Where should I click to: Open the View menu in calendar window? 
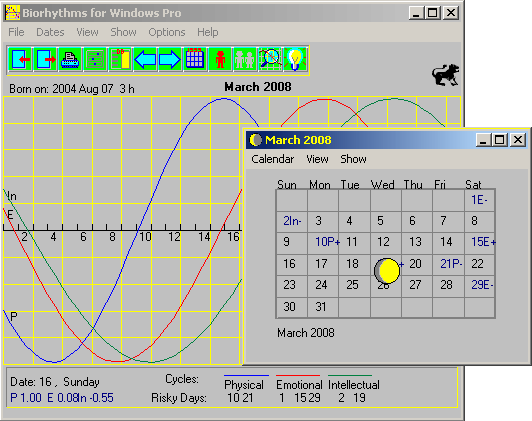click(317, 159)
